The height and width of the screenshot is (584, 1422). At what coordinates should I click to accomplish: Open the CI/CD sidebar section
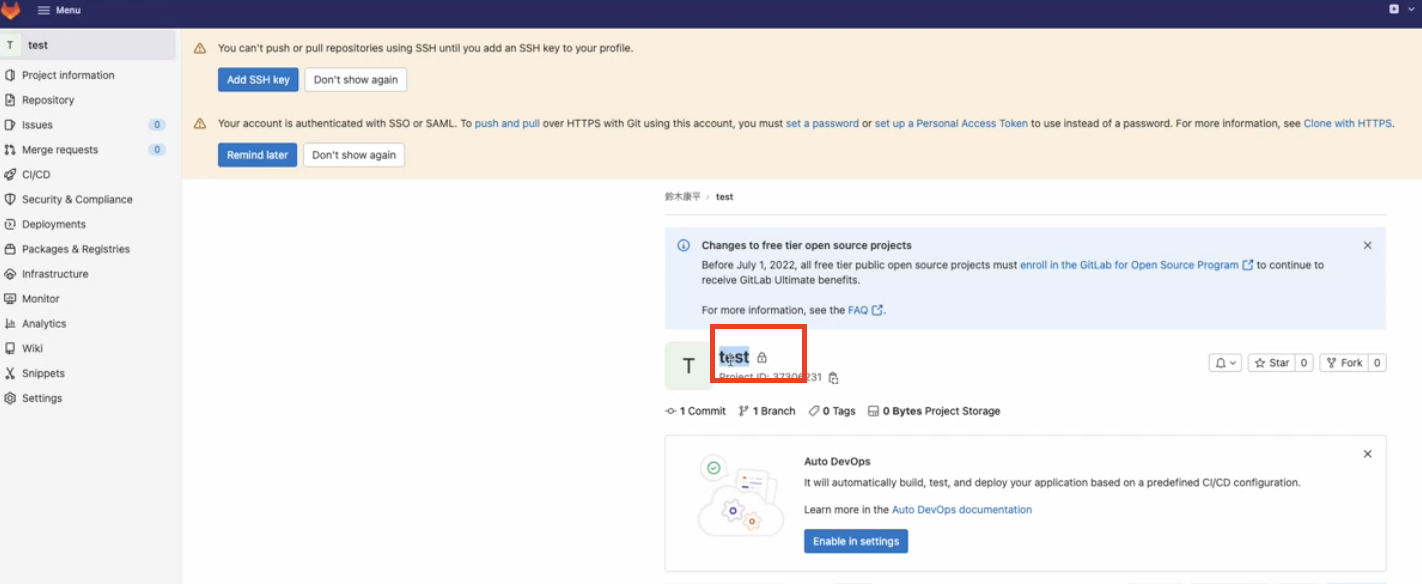tap(36, 174)
